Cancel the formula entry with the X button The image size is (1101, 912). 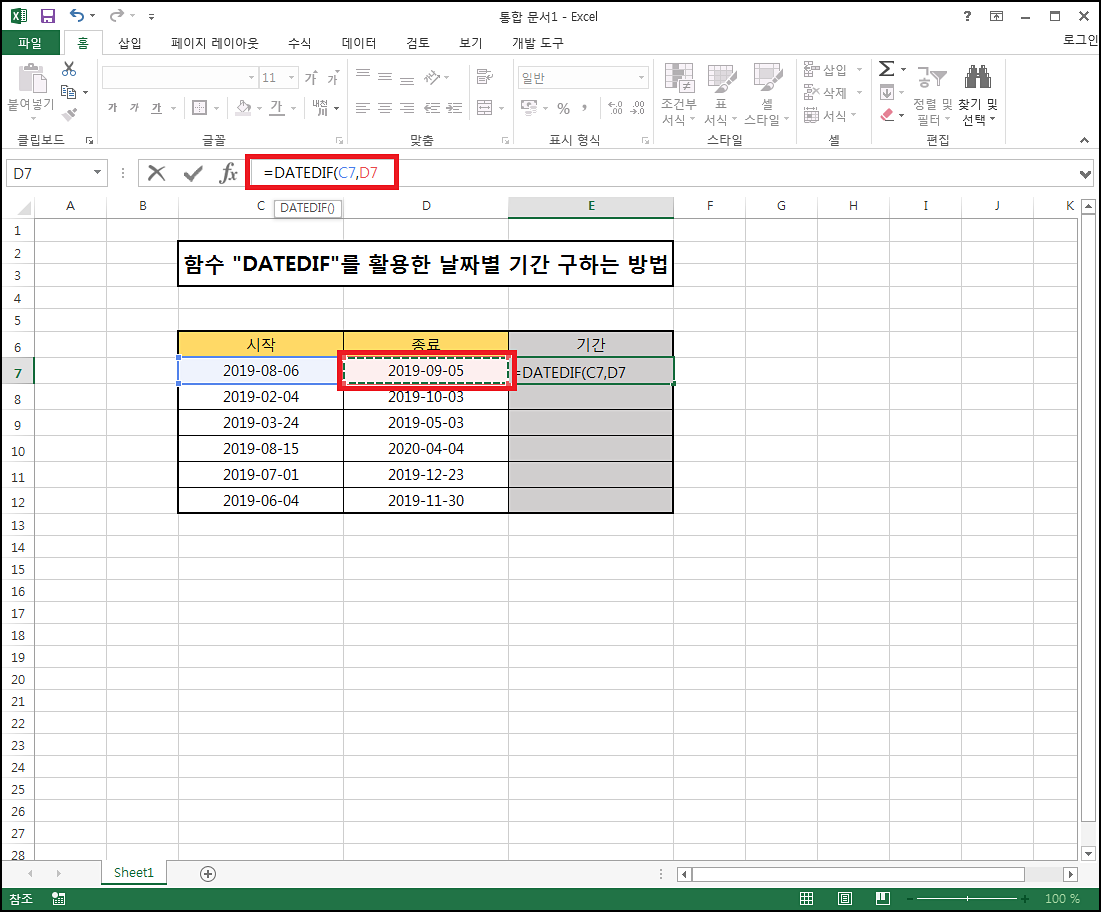pyautogui.click(x=157, y=173)
